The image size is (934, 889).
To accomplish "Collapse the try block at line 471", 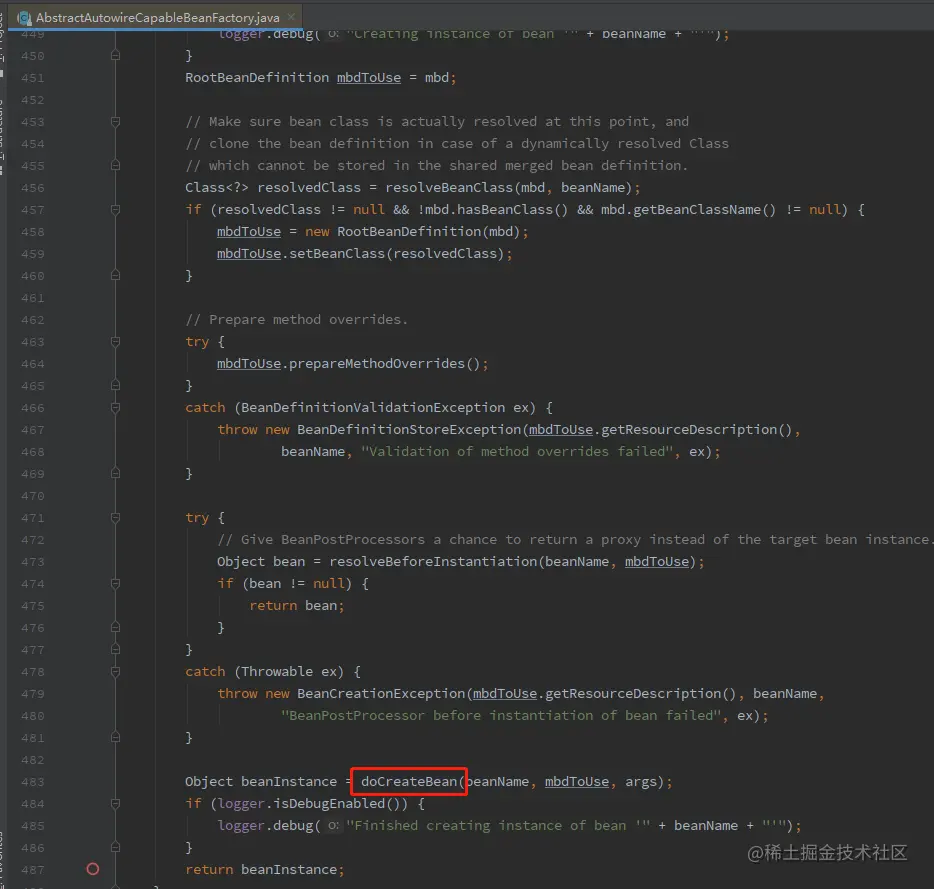I will tap(116, 518).
